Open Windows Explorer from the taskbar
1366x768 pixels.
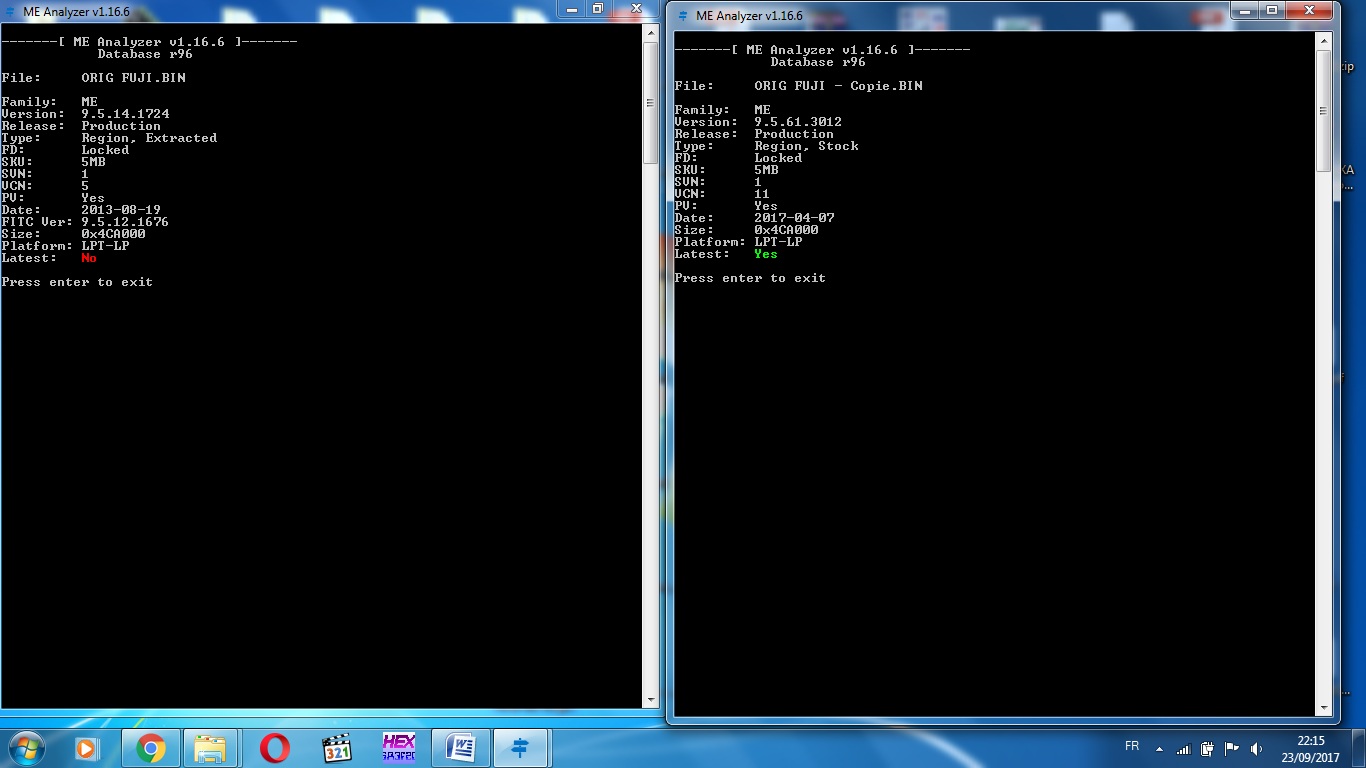pos(211,747)
